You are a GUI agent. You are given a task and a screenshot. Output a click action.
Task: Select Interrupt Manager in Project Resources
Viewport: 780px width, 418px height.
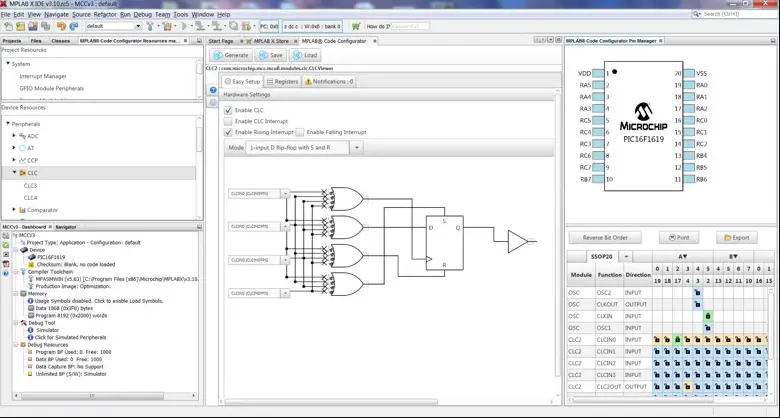(43, 76)
